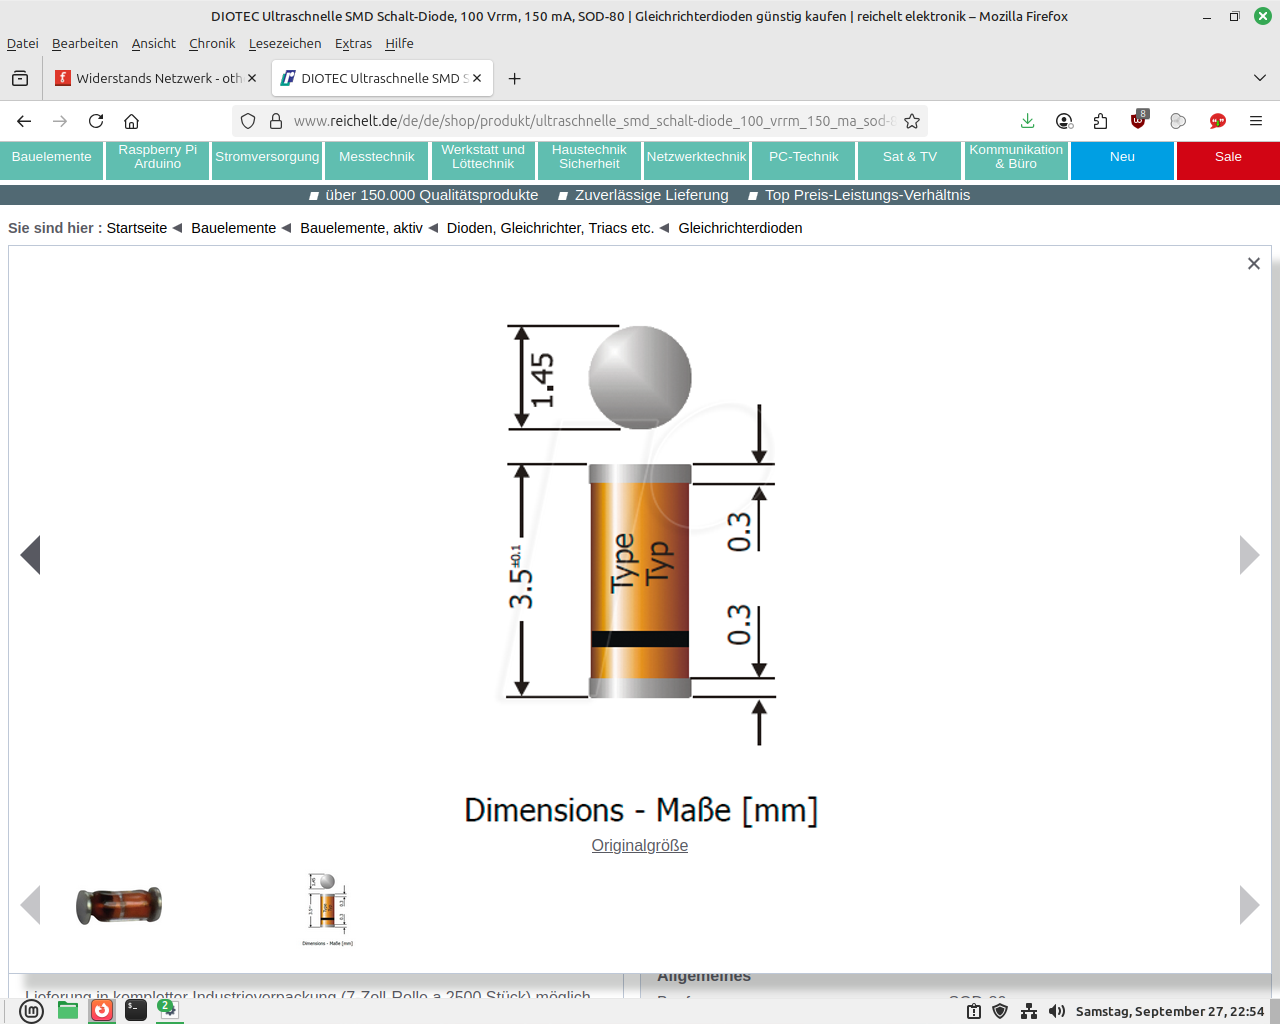The width and height of the screenshot is (1280, 1024).
Task: Show the next image with right arrow
Action: [1249, 555]
